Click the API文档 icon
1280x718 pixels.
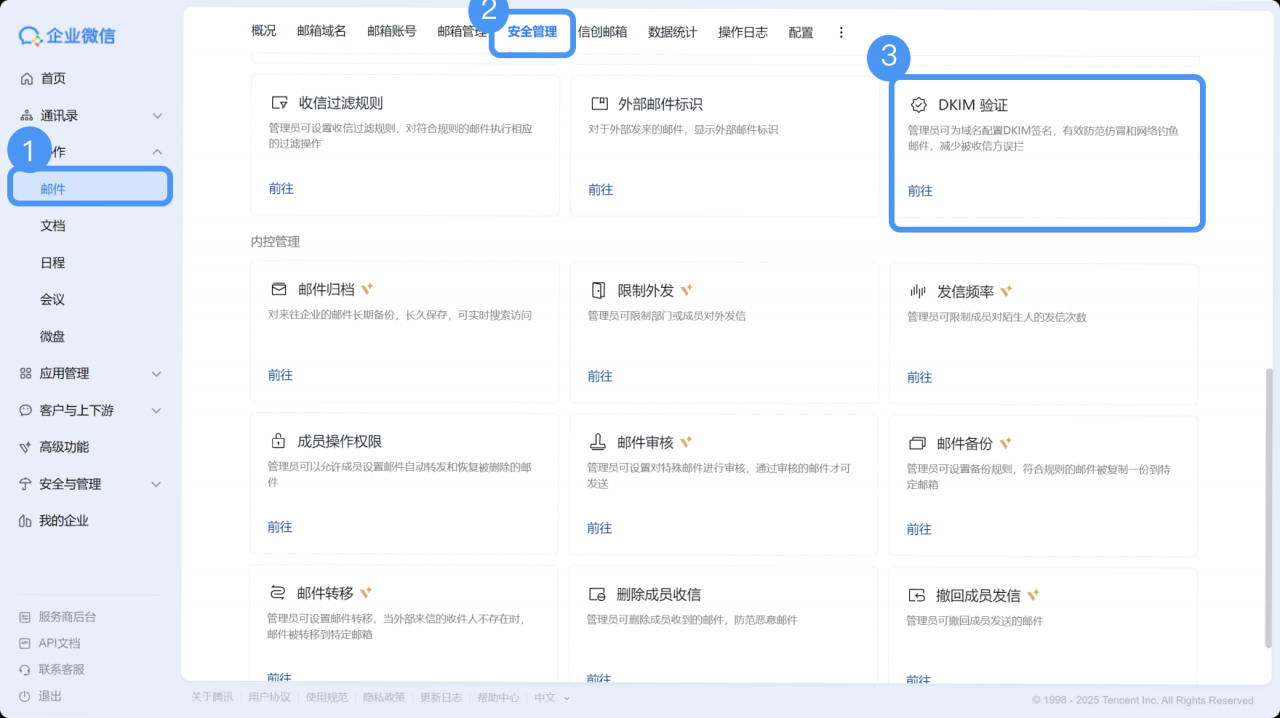[x=25, y=643]
